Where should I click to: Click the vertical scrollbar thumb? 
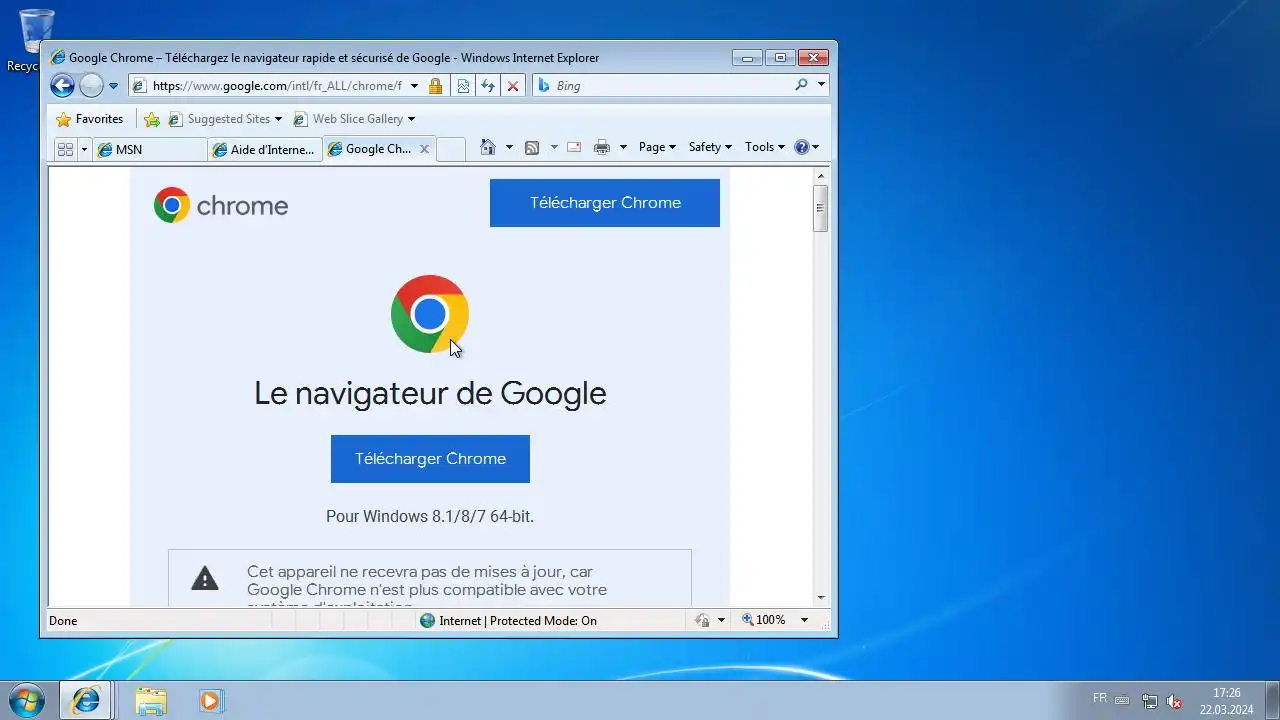click(821, 208)
